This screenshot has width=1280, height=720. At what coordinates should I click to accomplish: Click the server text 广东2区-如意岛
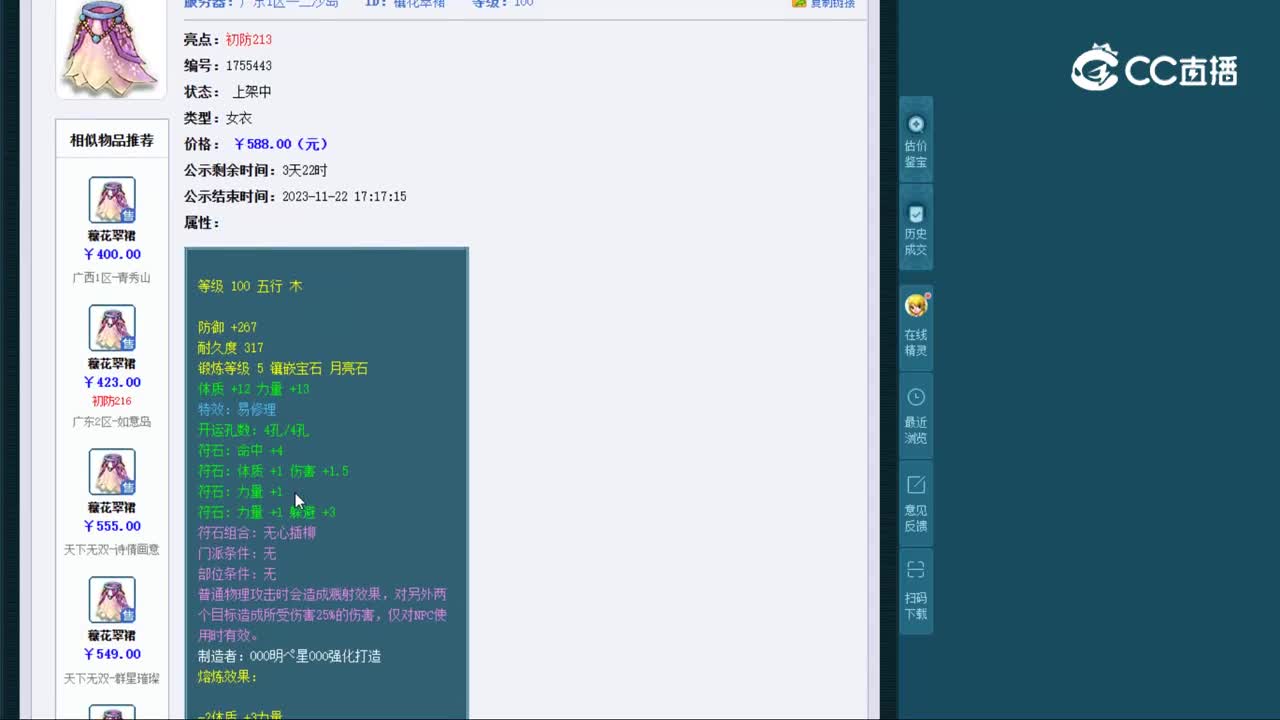click(x=112, y=422)
